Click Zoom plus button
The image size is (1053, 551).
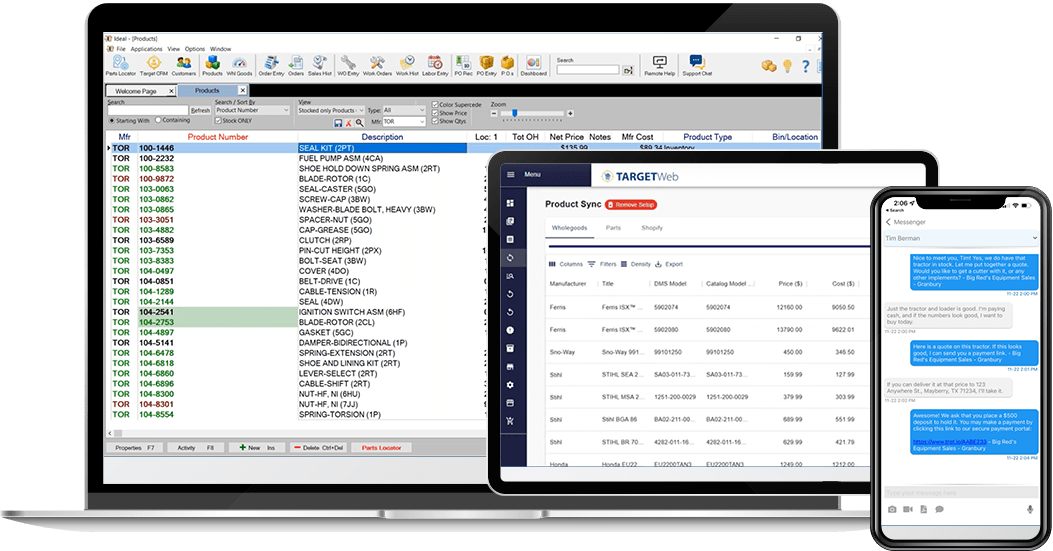coord(570,114)
